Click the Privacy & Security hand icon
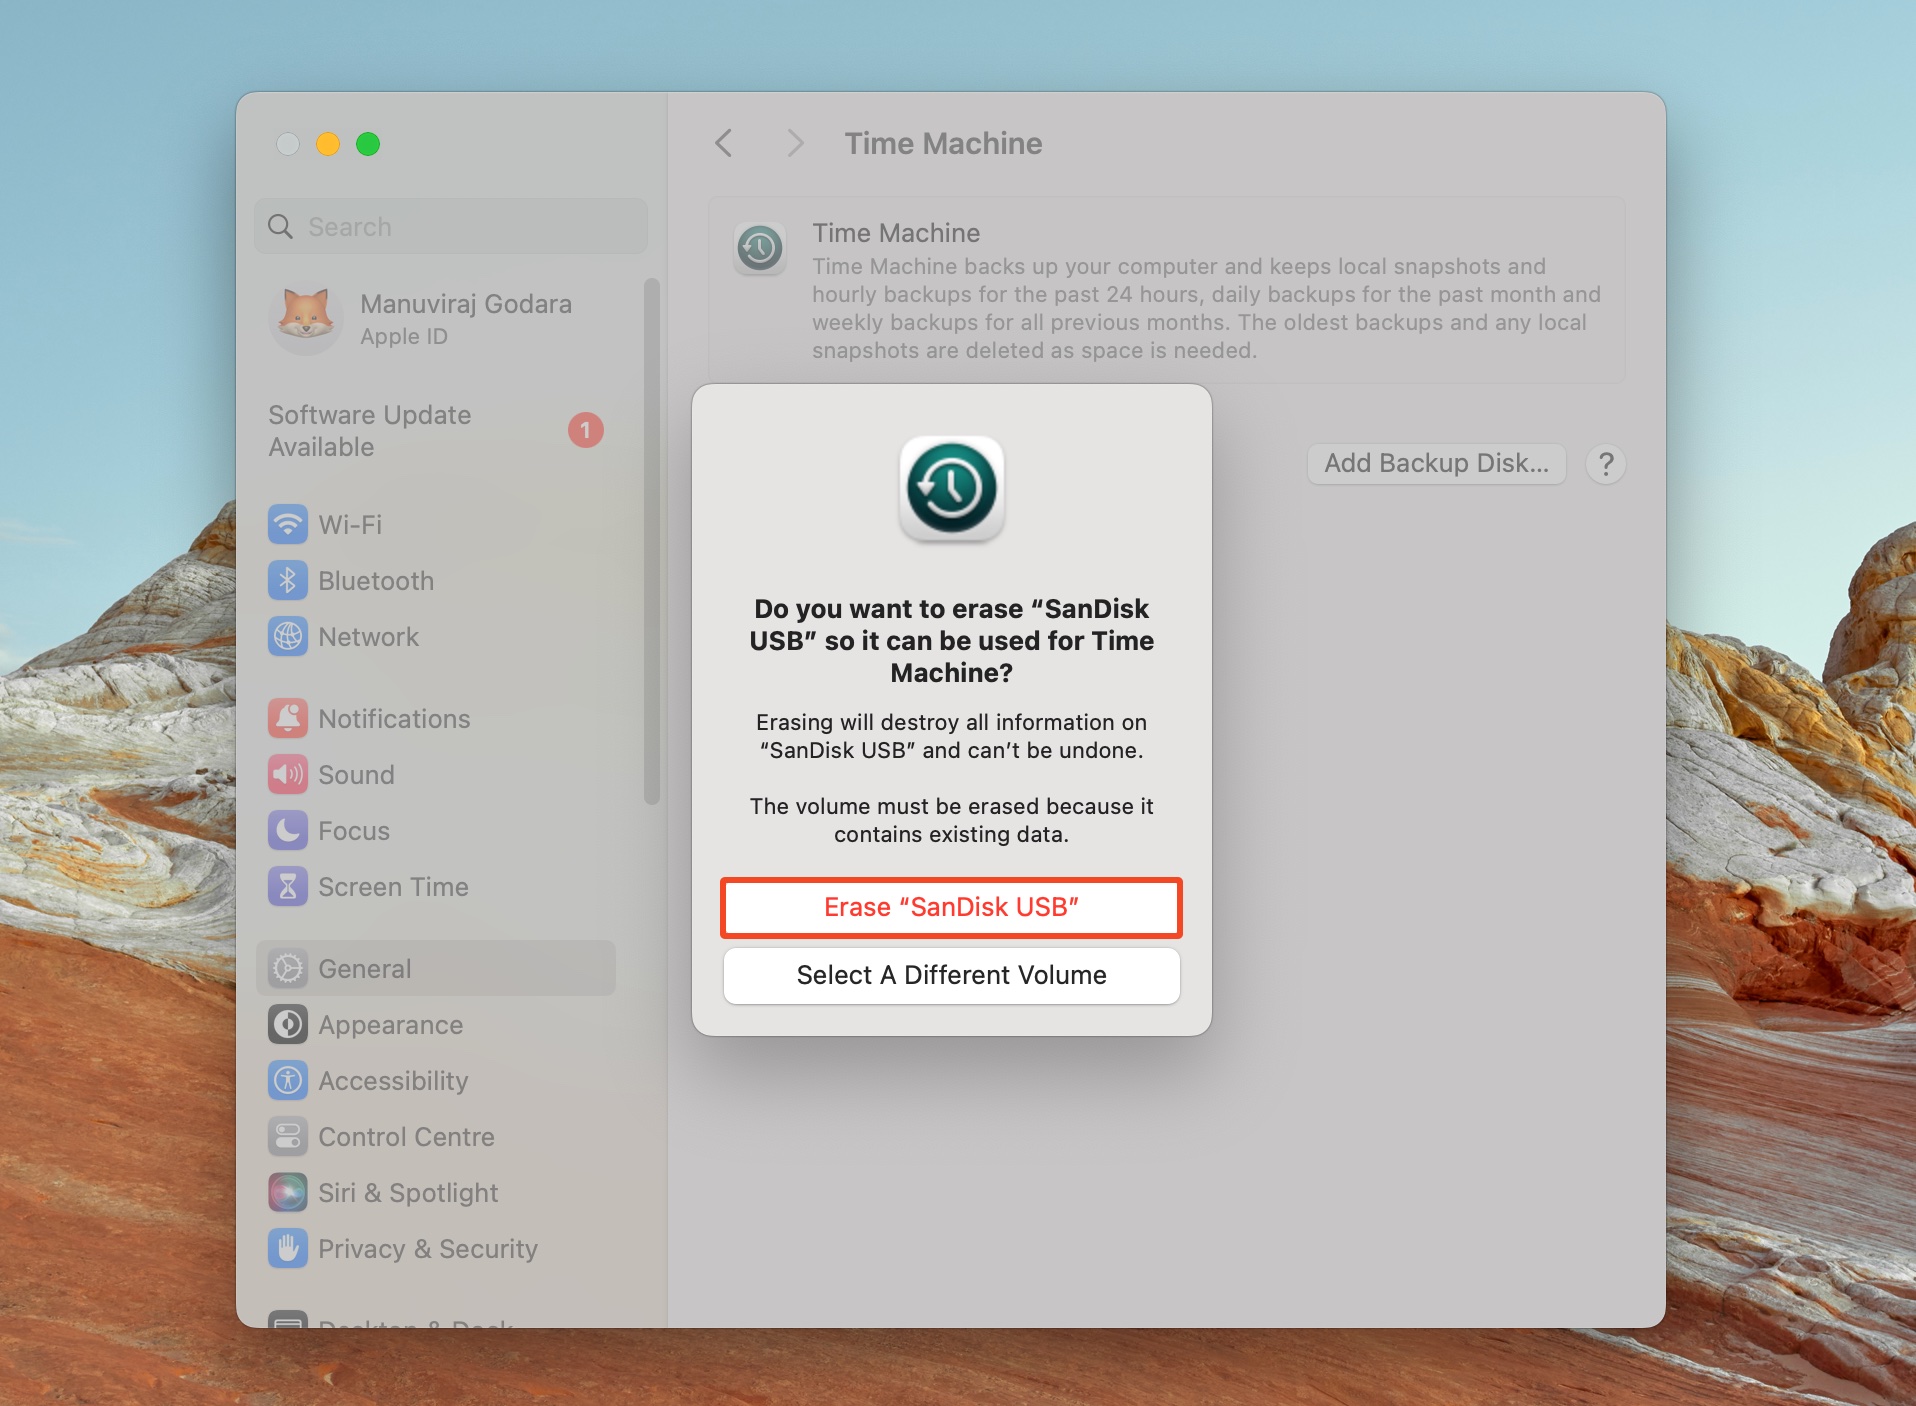The image size is (1916, 1406). tap(288, 1248)
